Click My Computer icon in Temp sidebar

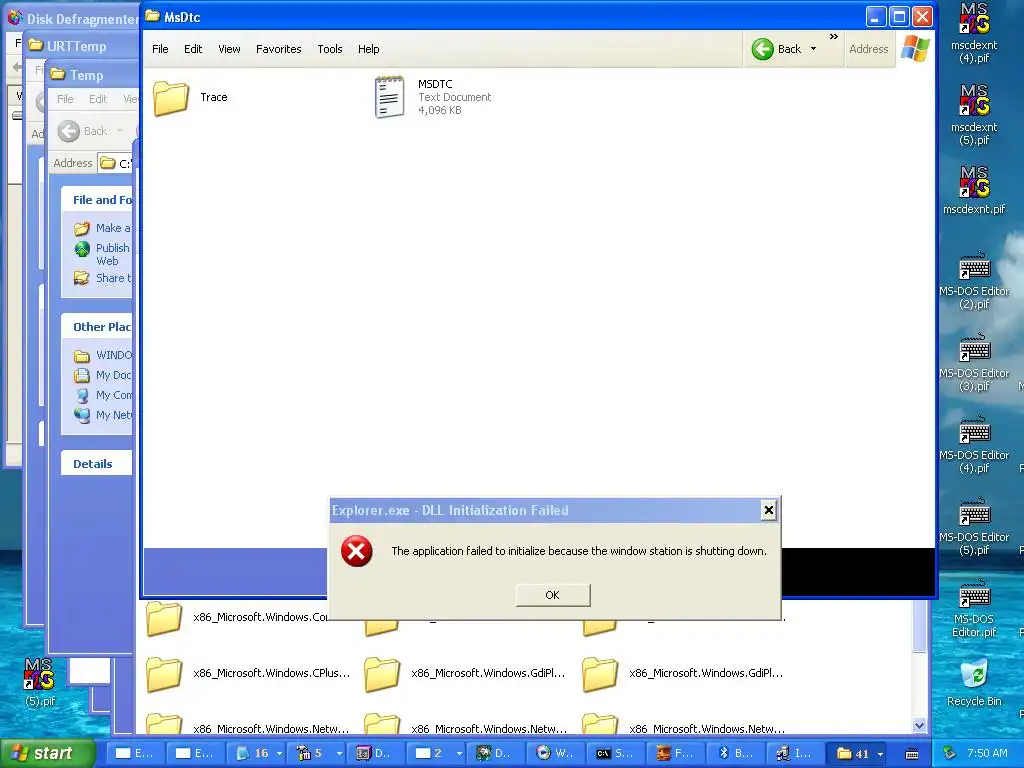click(82, 396)
